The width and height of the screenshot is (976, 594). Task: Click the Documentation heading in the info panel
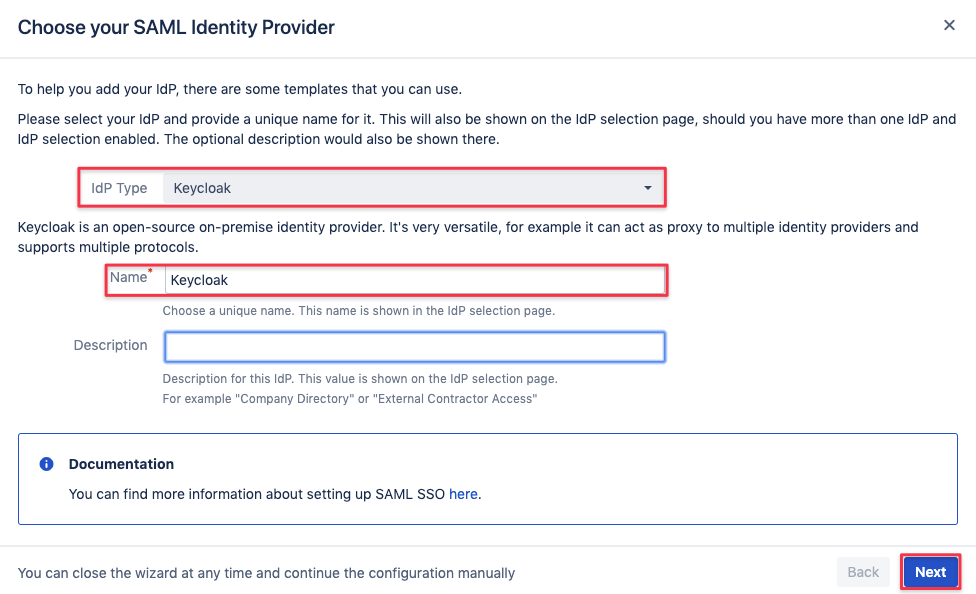click(x=121, y=464)
